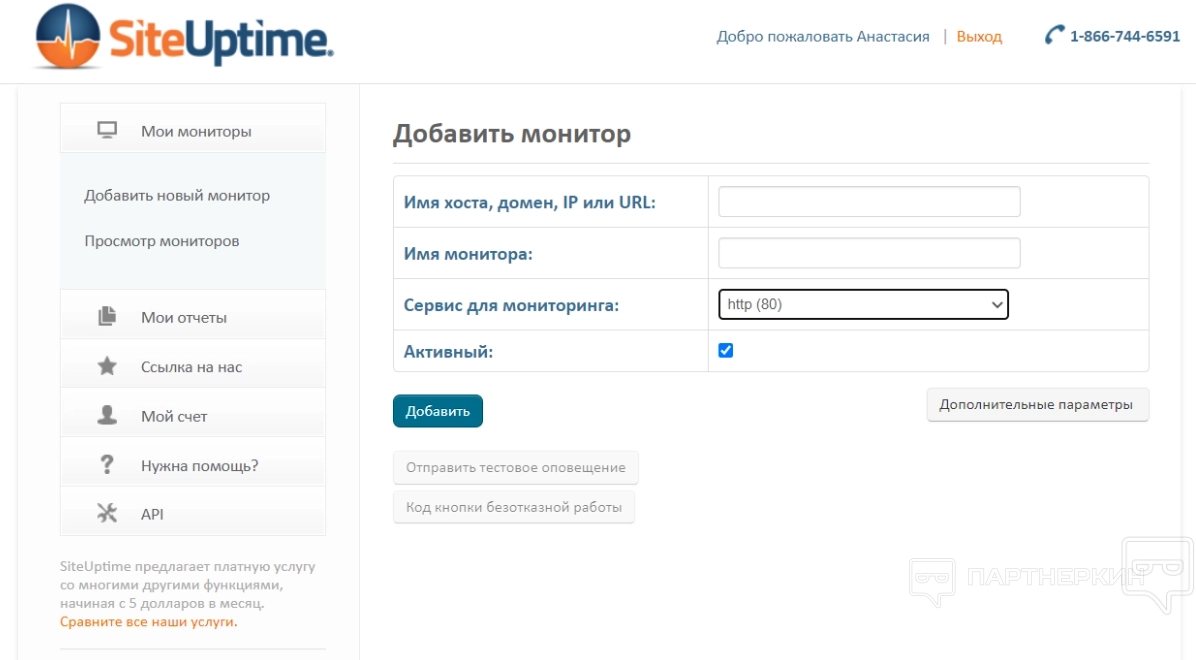Click the question mark icon in sidebar
Viewport: 1196px width, 660px height.
[107, 465]
